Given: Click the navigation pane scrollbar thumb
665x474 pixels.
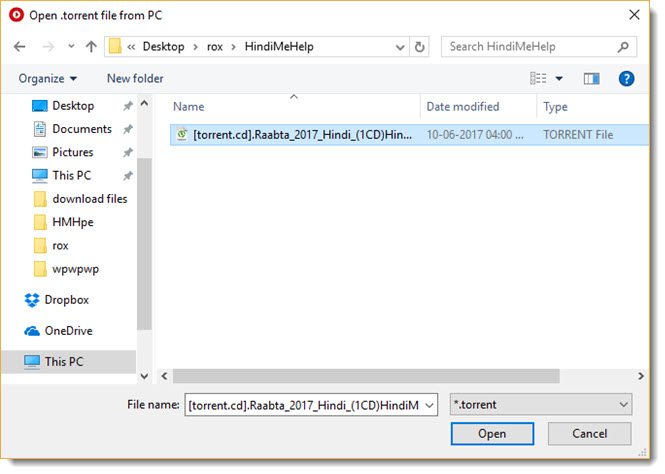Looking at the screenshot, I should click(x=144, y=244).
